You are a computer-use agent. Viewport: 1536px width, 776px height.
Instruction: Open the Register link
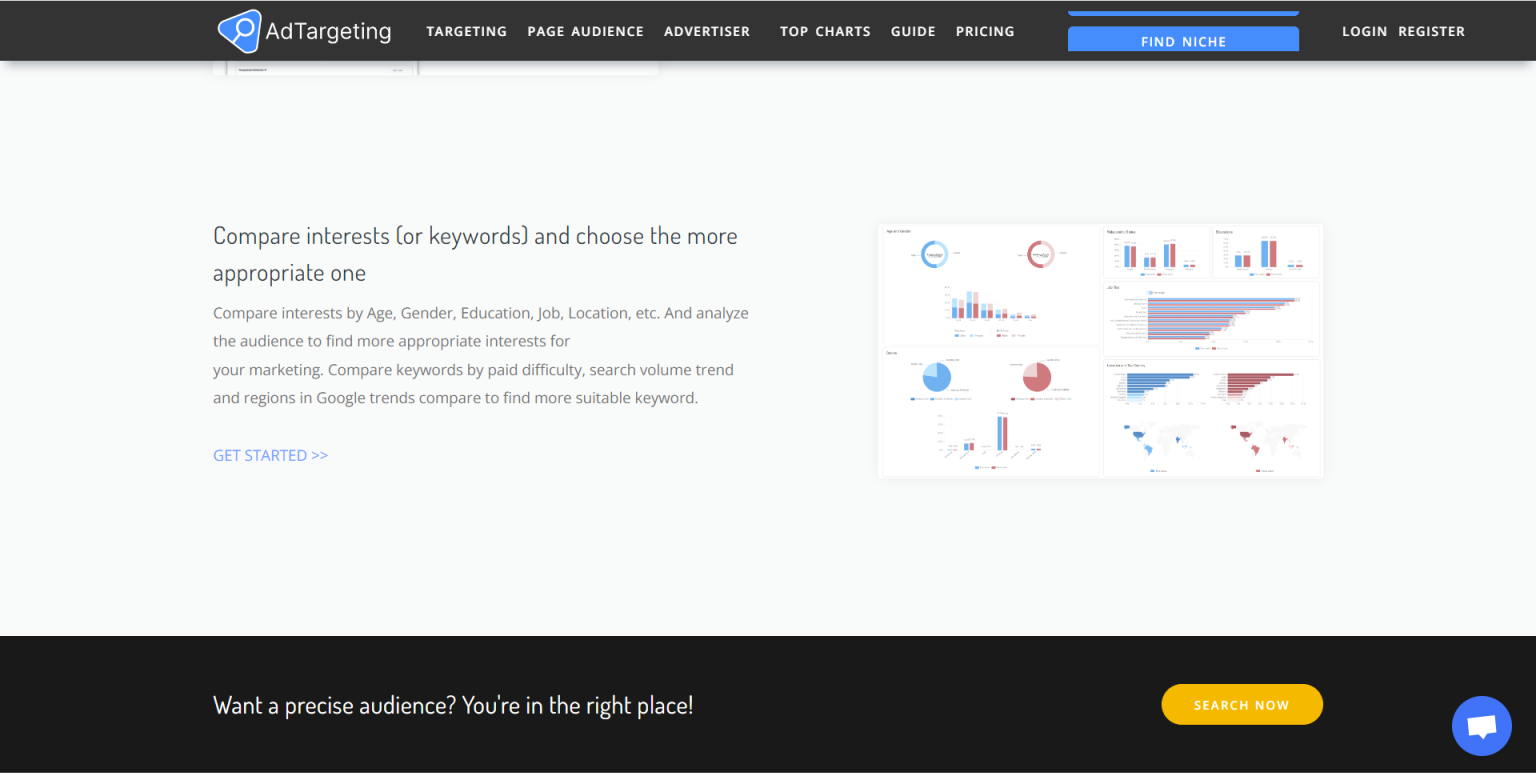point(1431,31)
